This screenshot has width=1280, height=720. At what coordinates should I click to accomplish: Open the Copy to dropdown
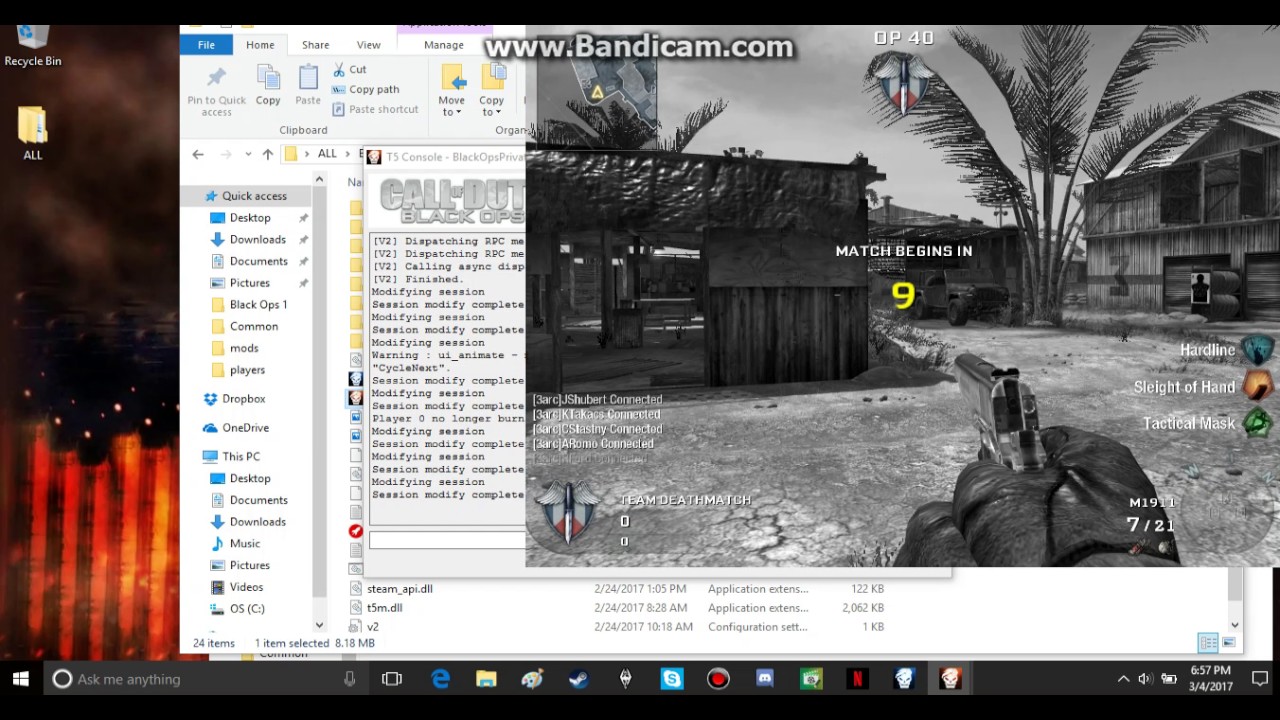pyautogui.click(x=492, y=90)
